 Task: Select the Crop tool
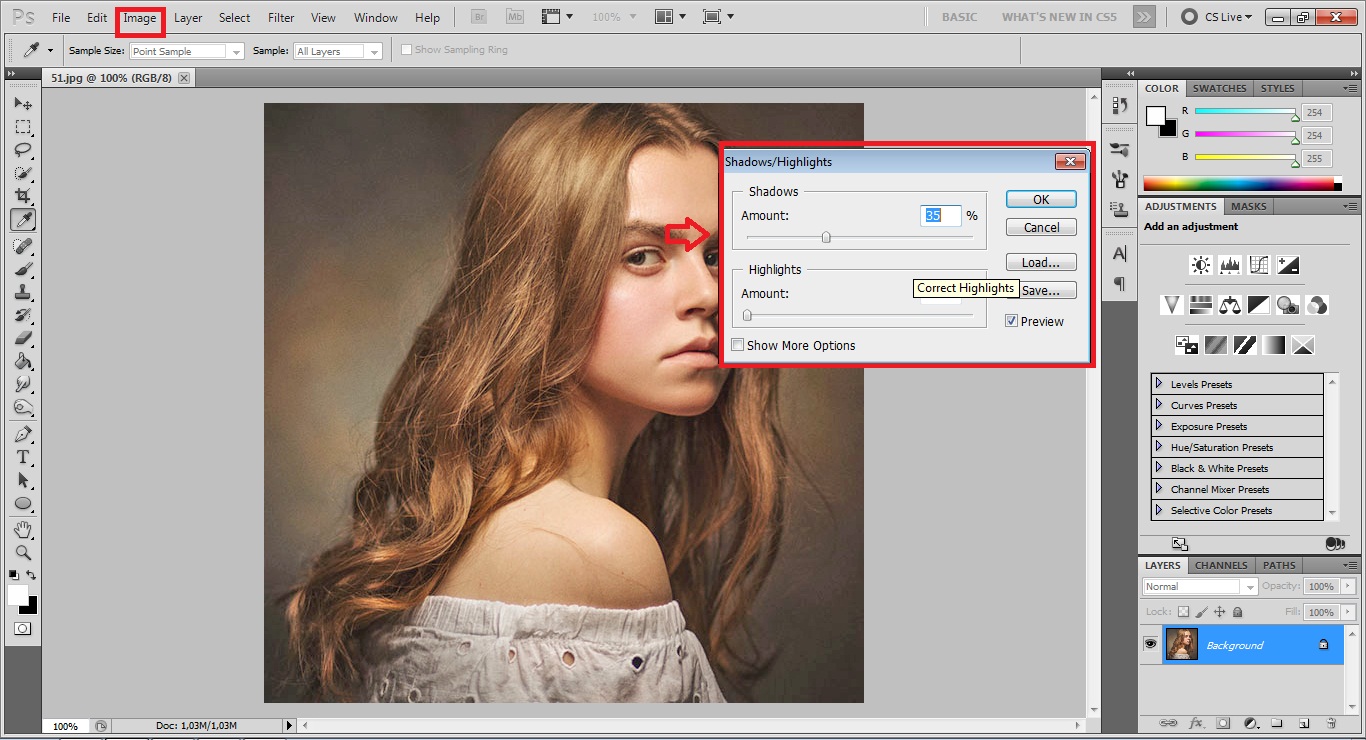point(22,197)
